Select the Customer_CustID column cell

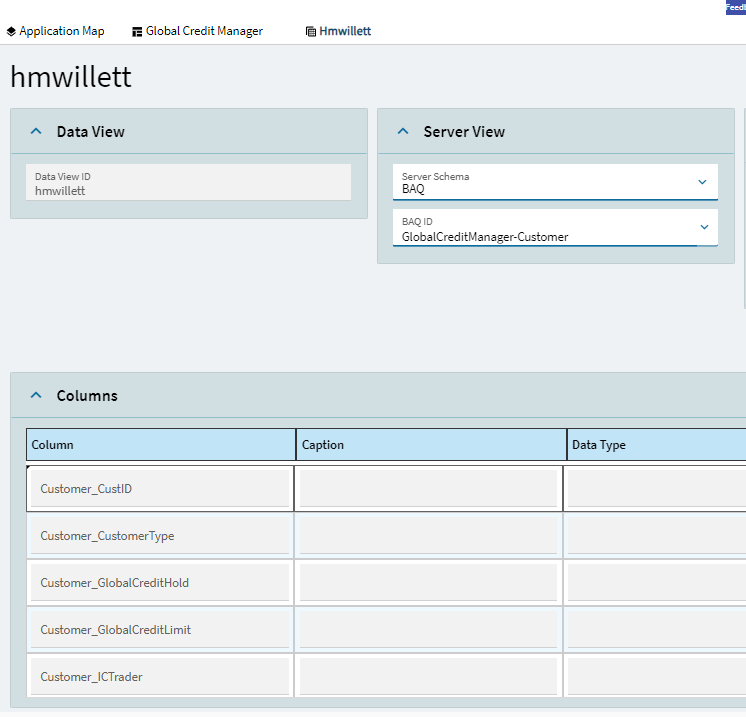160,489
